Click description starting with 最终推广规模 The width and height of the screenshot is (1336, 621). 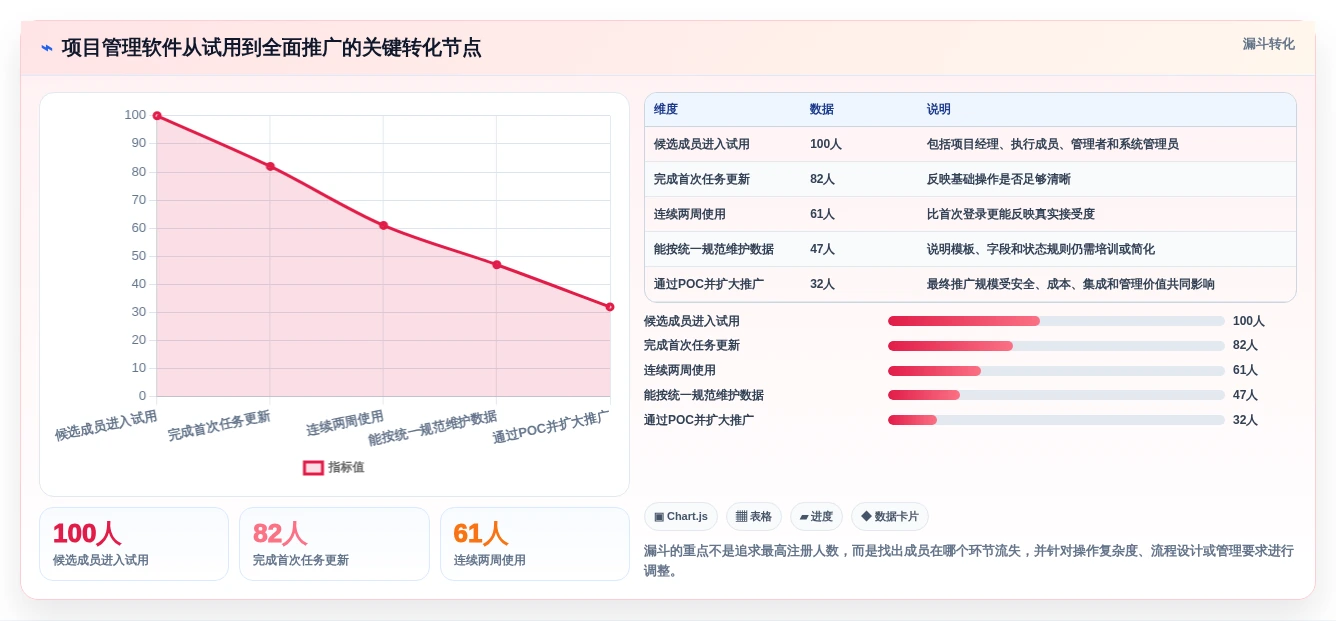(1070, 284)
